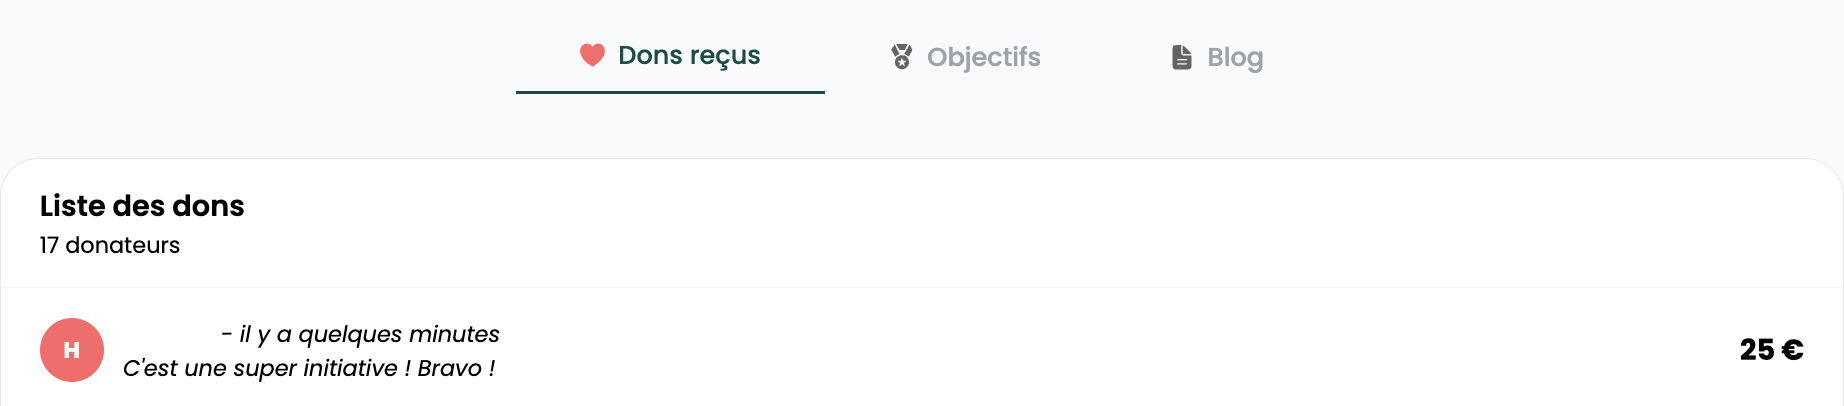Open the Blog tab
The width and height of the screenshot is (1844, 406).
(1234, 57)
